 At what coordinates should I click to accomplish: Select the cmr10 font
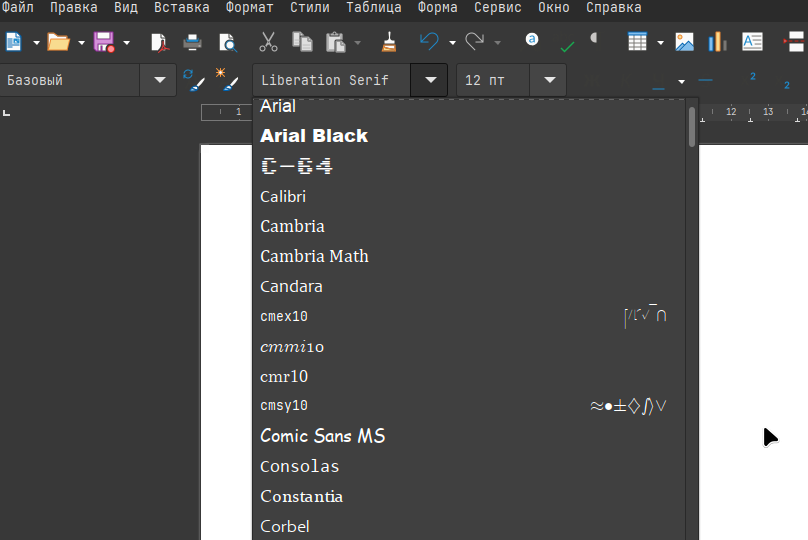pos(470,376)
